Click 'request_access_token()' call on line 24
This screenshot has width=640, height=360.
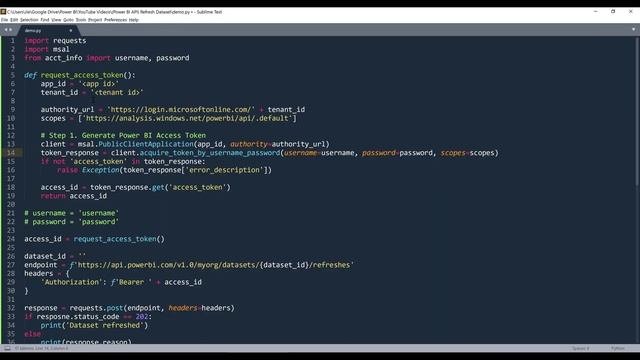click(x=119, y=239)
